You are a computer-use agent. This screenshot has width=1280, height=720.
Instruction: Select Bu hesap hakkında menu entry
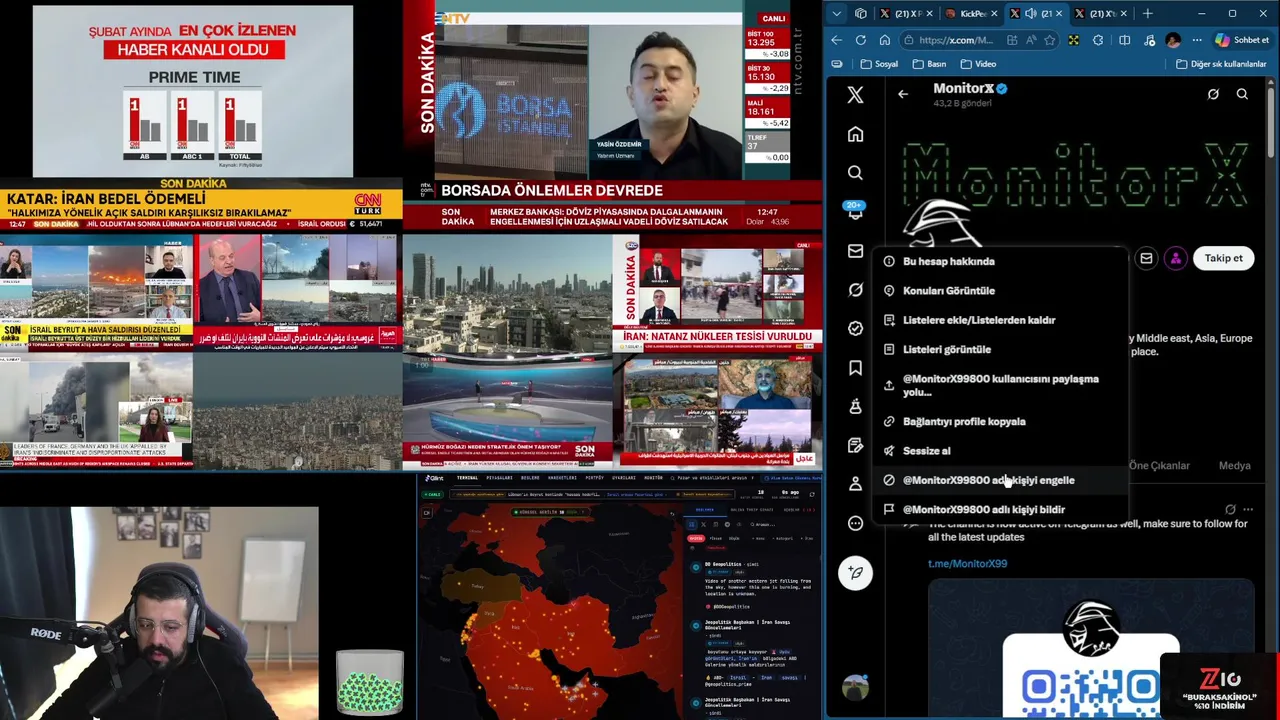(x=1000, y=261)
